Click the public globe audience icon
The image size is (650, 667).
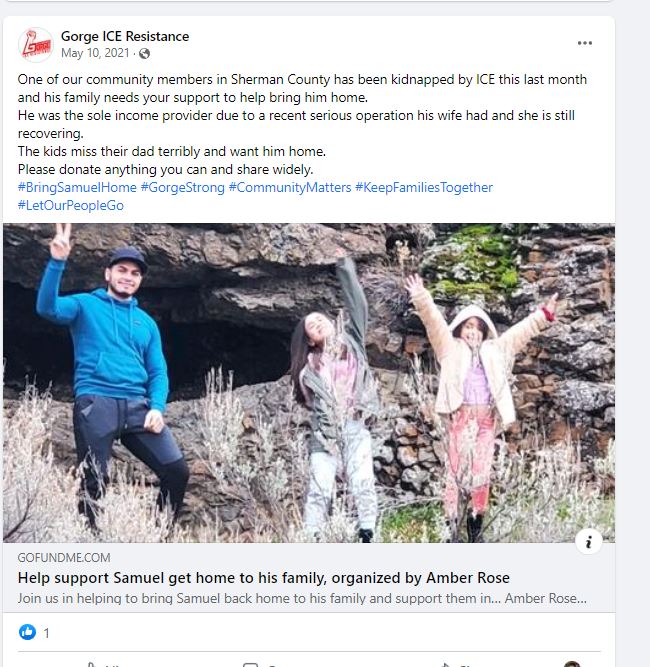[x=145, y=54]
